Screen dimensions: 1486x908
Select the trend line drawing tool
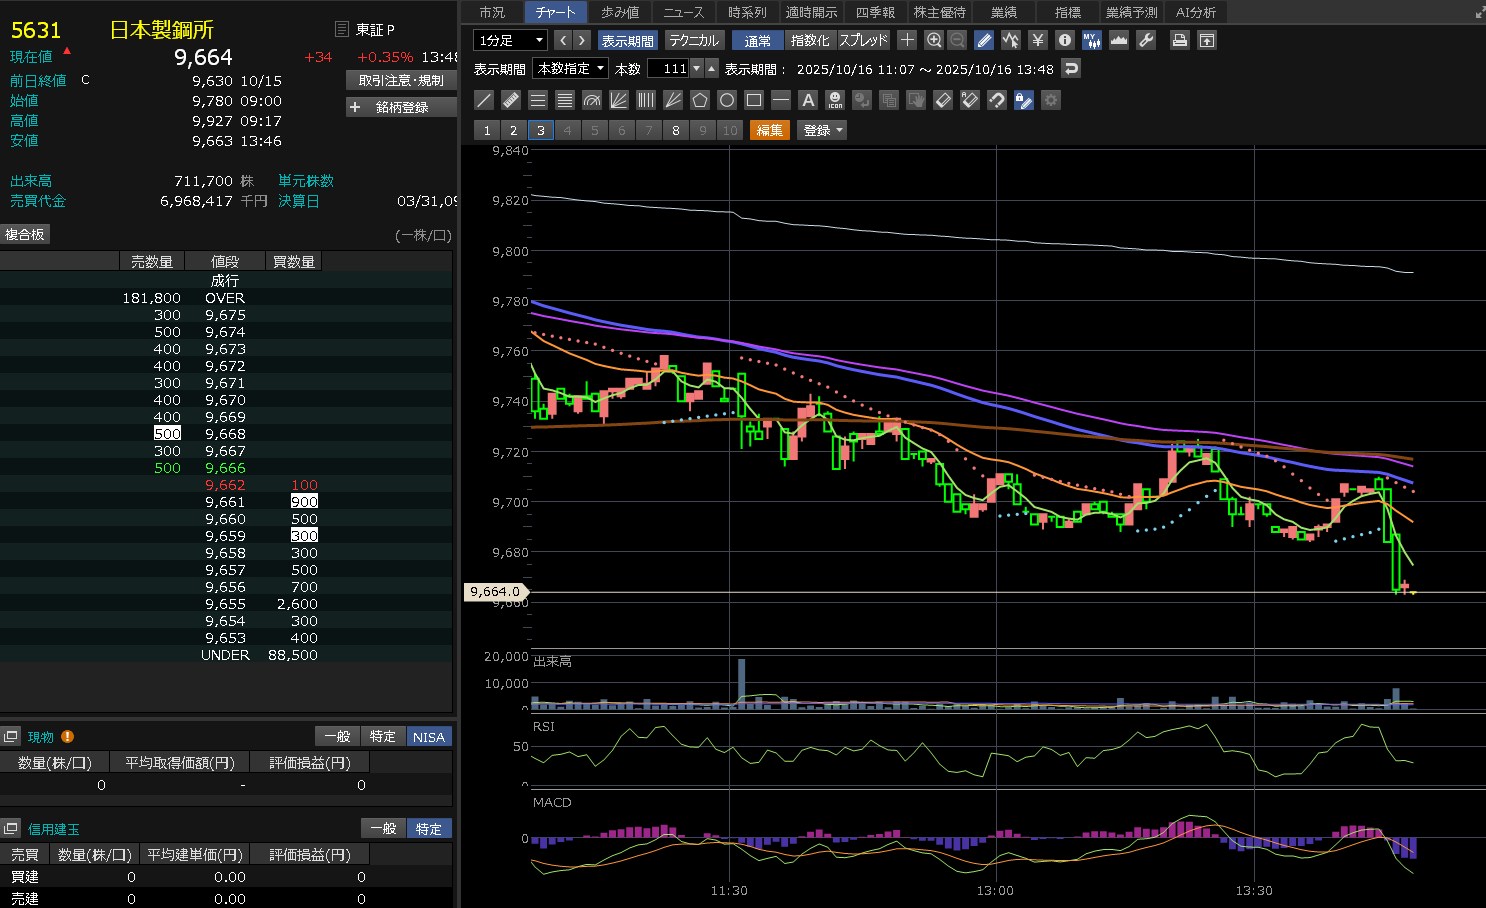click(x=484, y=100)
